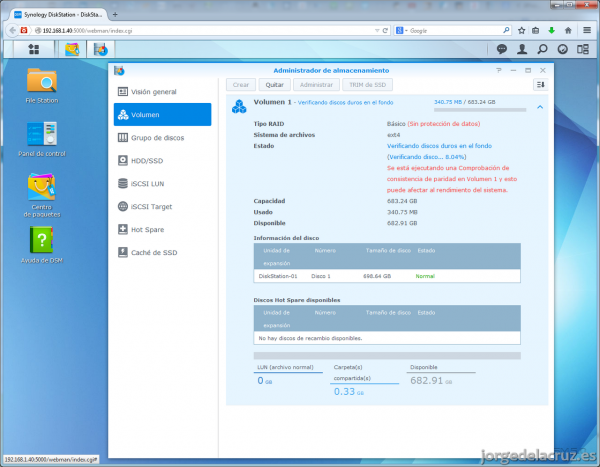Click the Disco 1 disk row
The width and height of the screenshot is (600, 467).
387,276
